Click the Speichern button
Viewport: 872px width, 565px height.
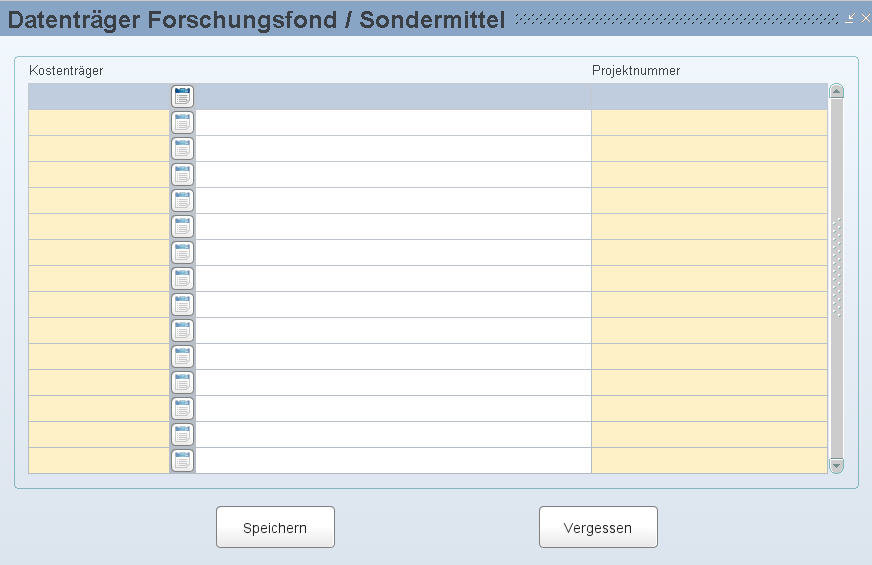(275, 527)
